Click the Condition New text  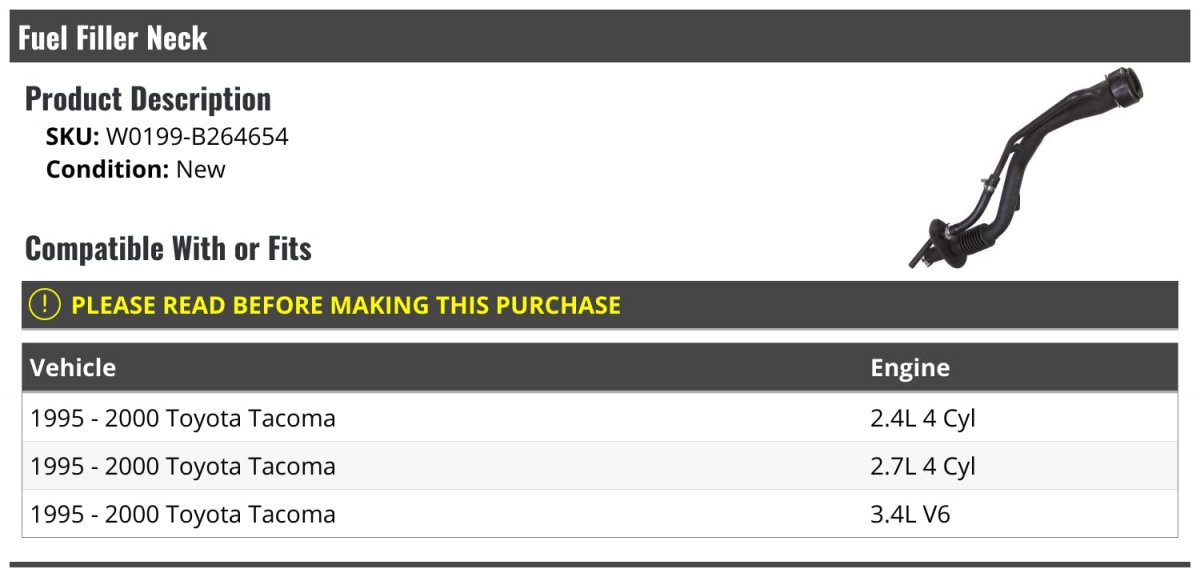136,169
